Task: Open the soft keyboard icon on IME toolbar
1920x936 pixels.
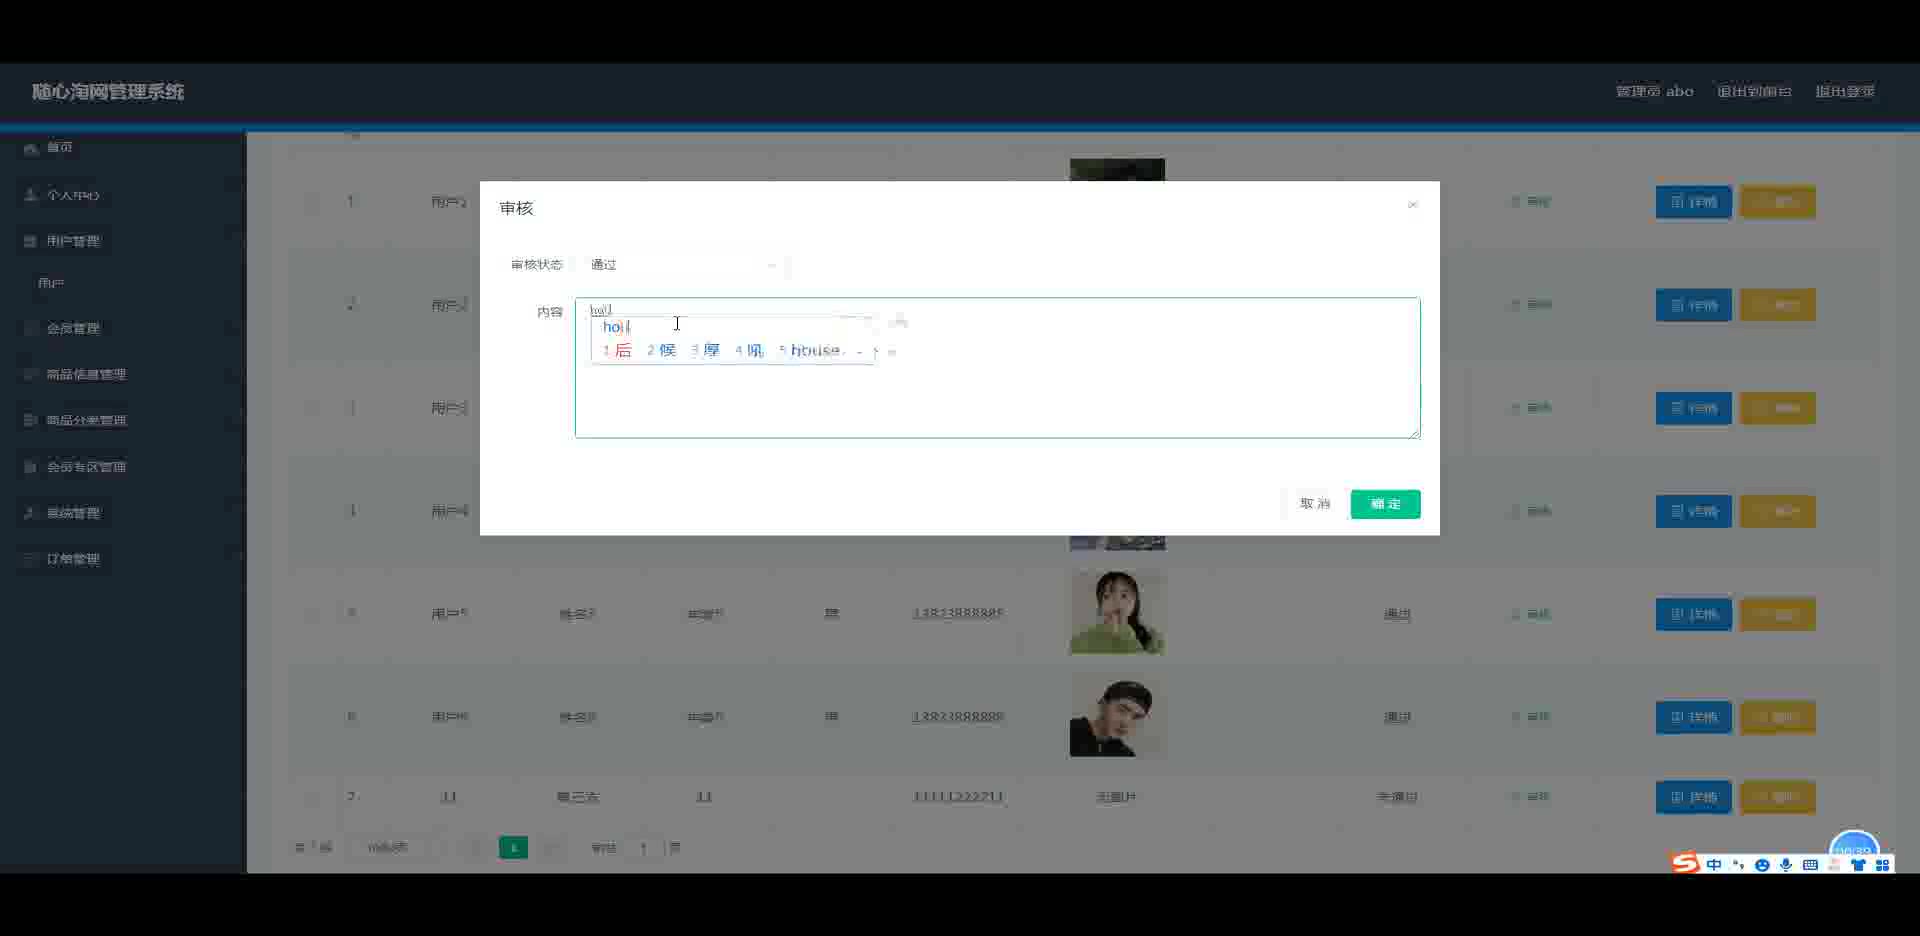Action: 1810,865
